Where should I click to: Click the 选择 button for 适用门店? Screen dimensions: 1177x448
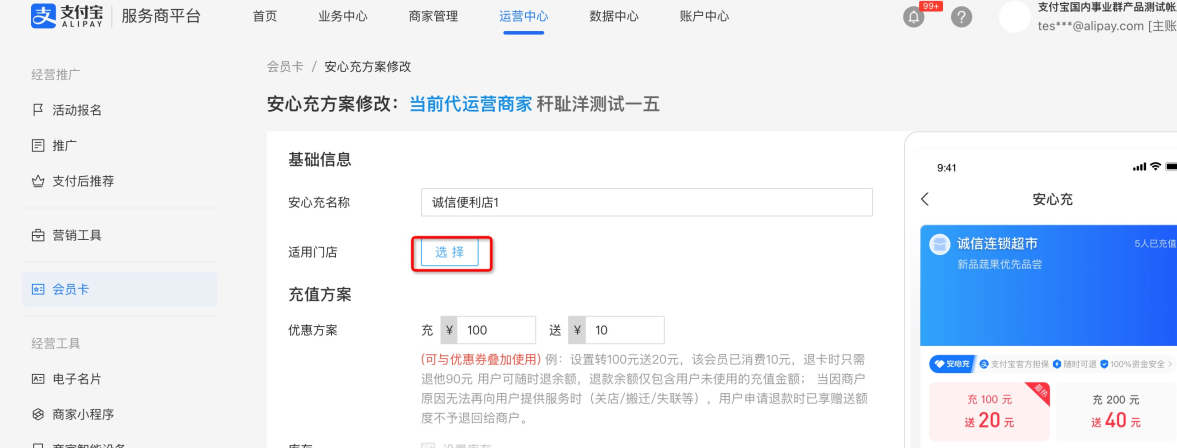(x=450, y=253)
